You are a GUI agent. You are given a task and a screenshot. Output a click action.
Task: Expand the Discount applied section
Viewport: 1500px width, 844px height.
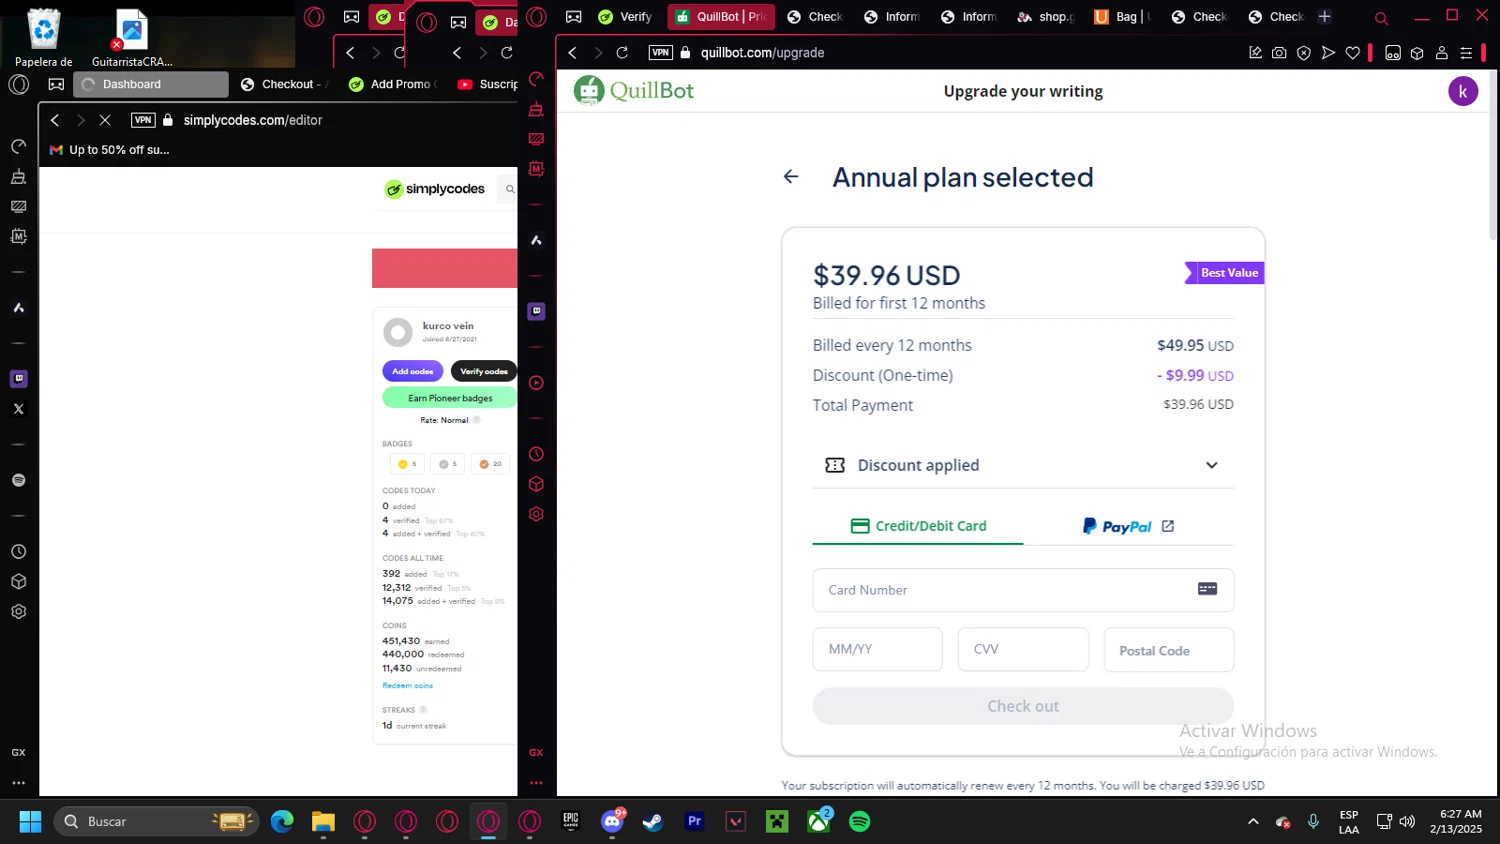tap(1211, 465)
